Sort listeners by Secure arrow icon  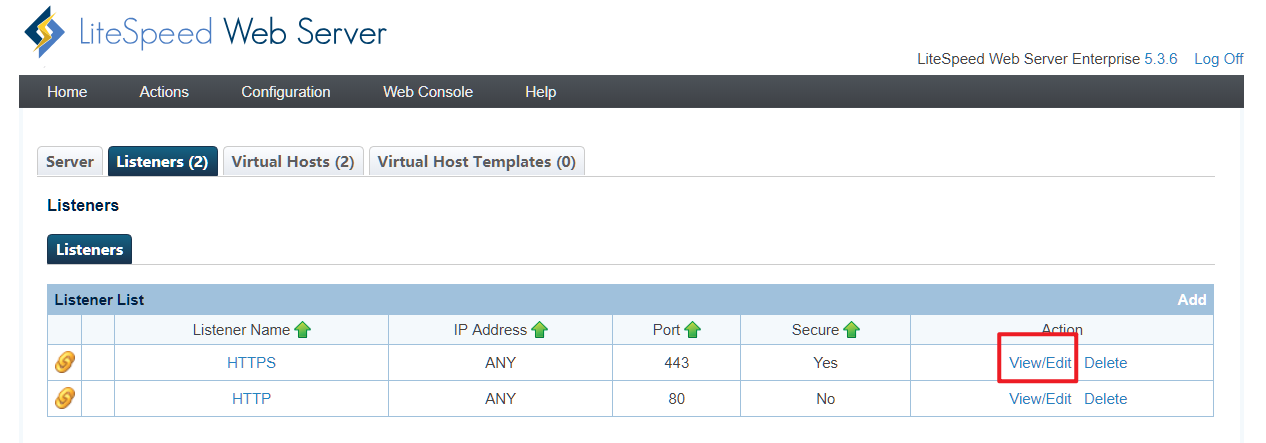coord(851,330)
